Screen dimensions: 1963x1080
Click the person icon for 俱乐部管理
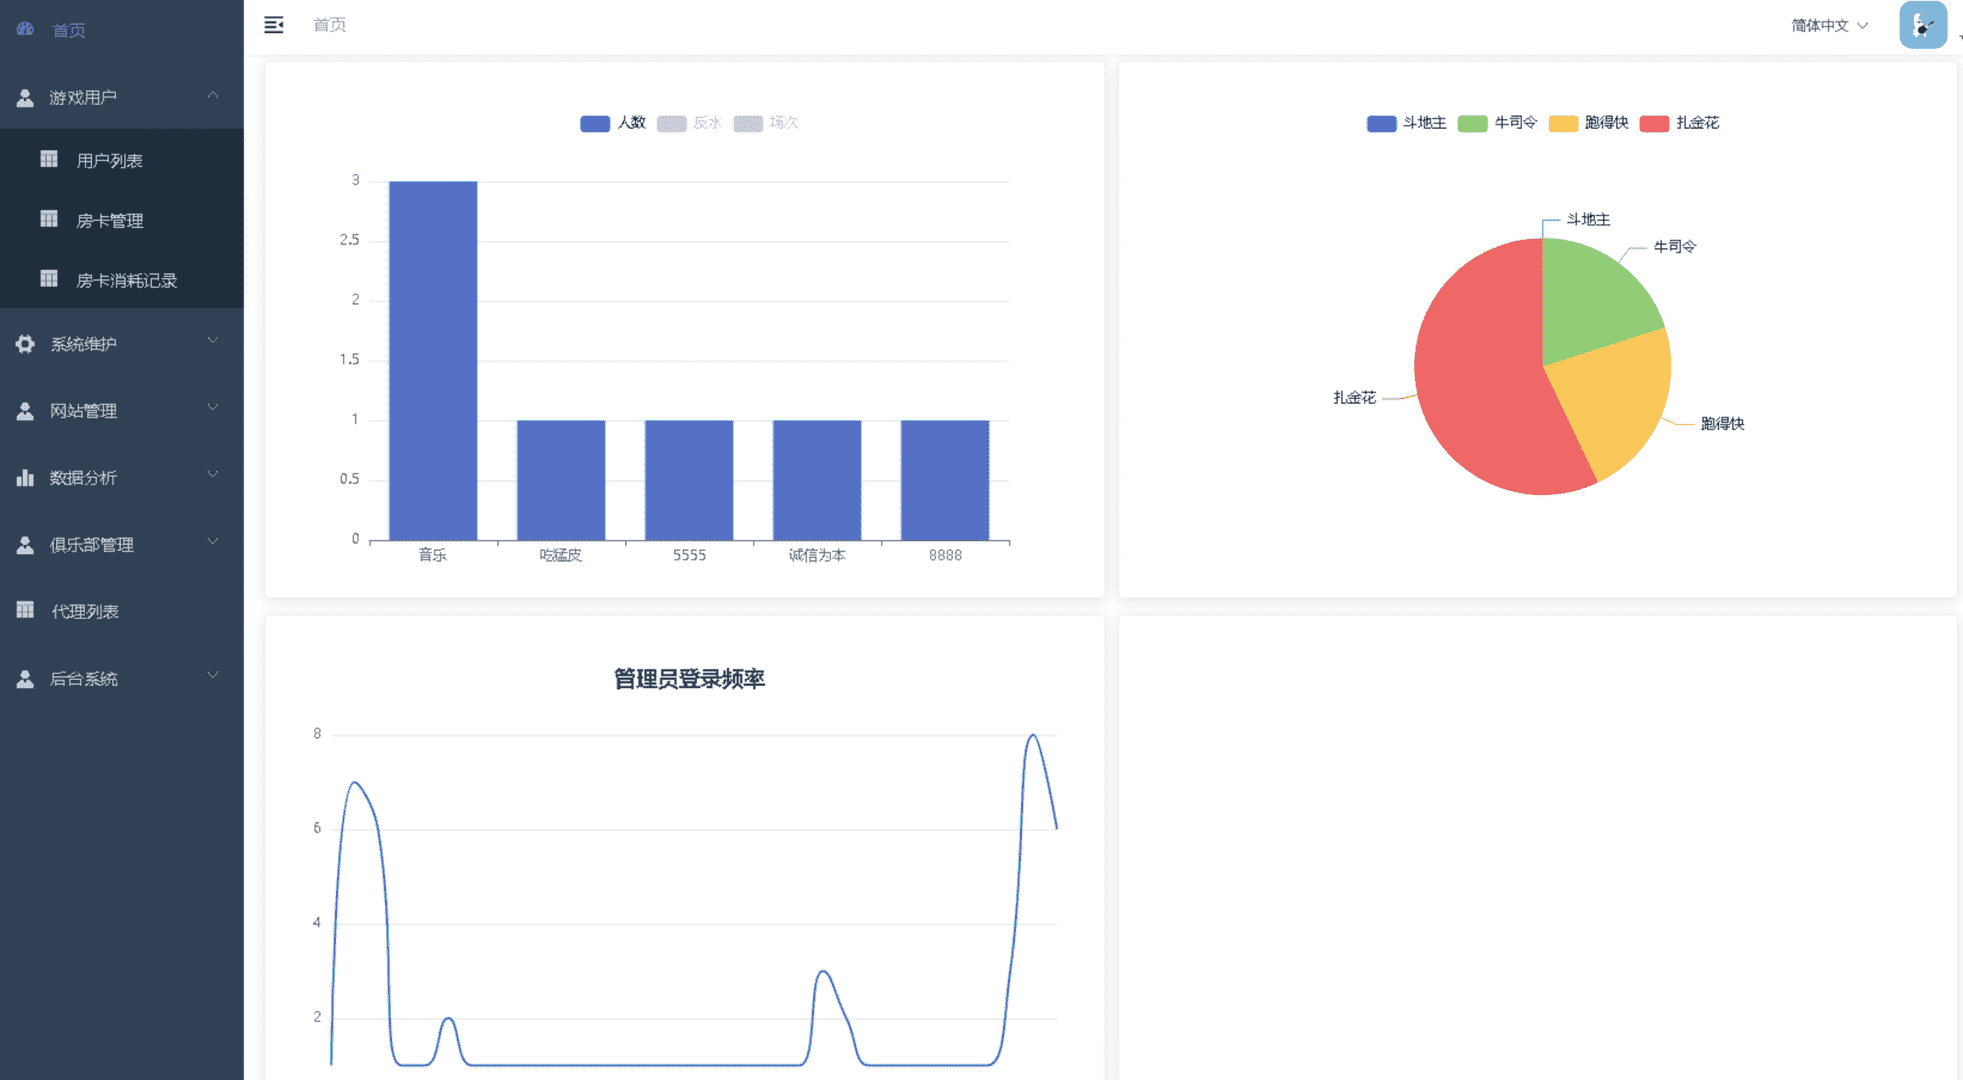pyautogui.click(x=25, y=545)
